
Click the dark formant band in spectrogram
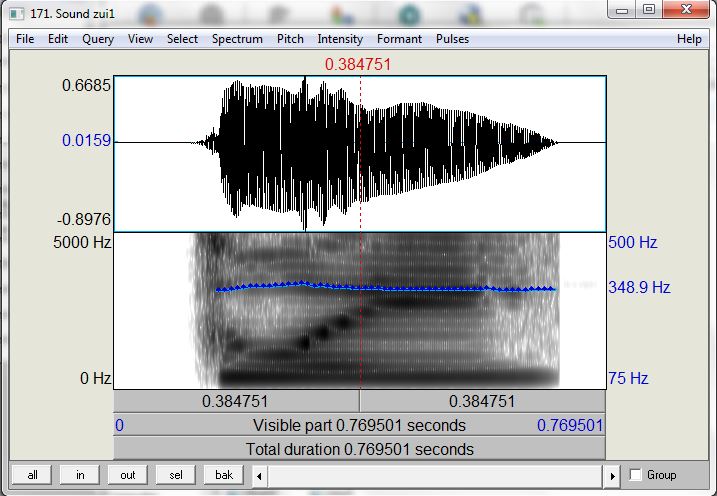pos(389,377)
